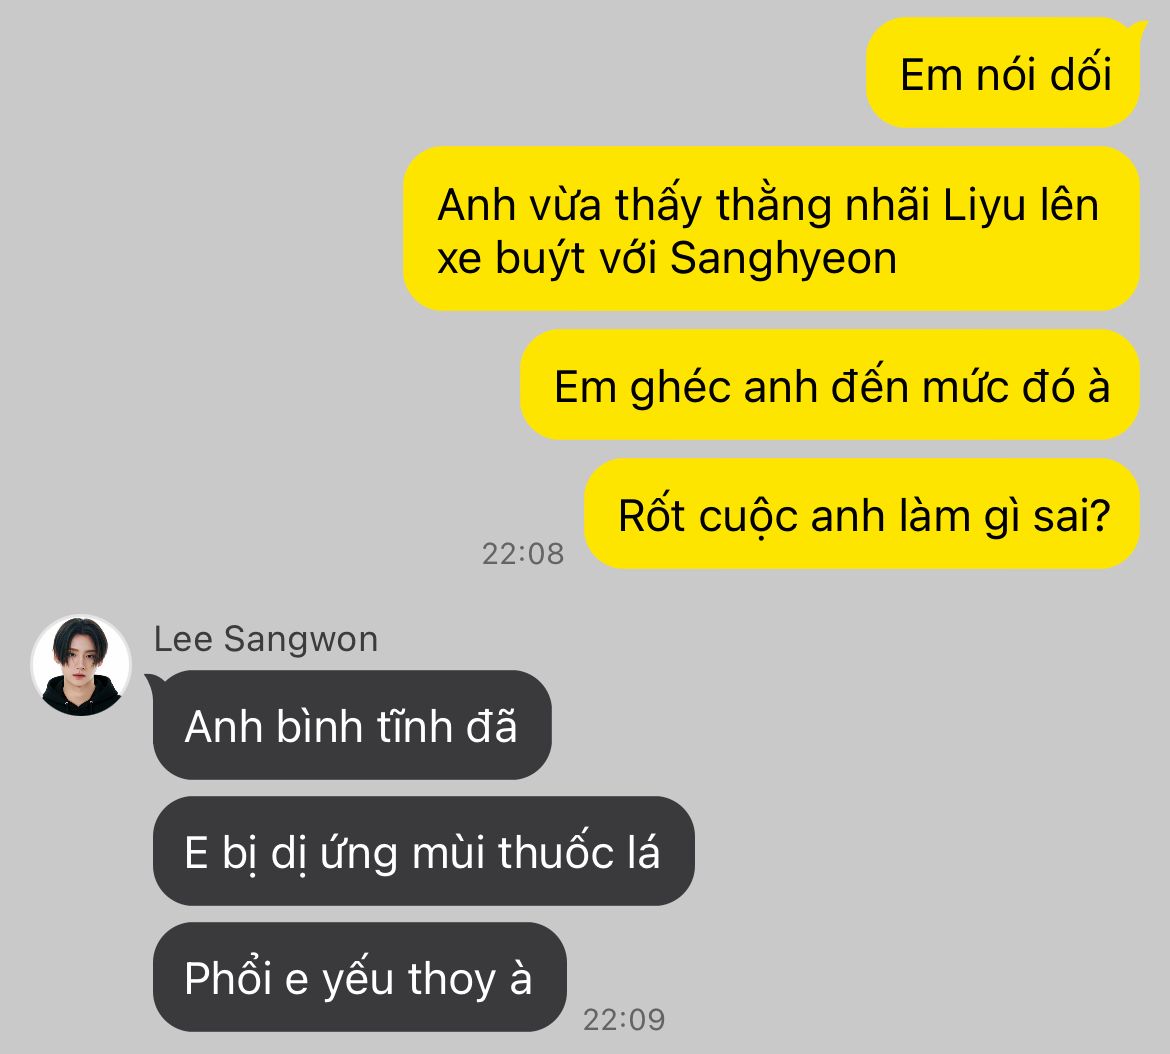Click the word "Sanghyeon" in the yellow message
This screenshot has height=1054, width=1170.
coord(783,260)
